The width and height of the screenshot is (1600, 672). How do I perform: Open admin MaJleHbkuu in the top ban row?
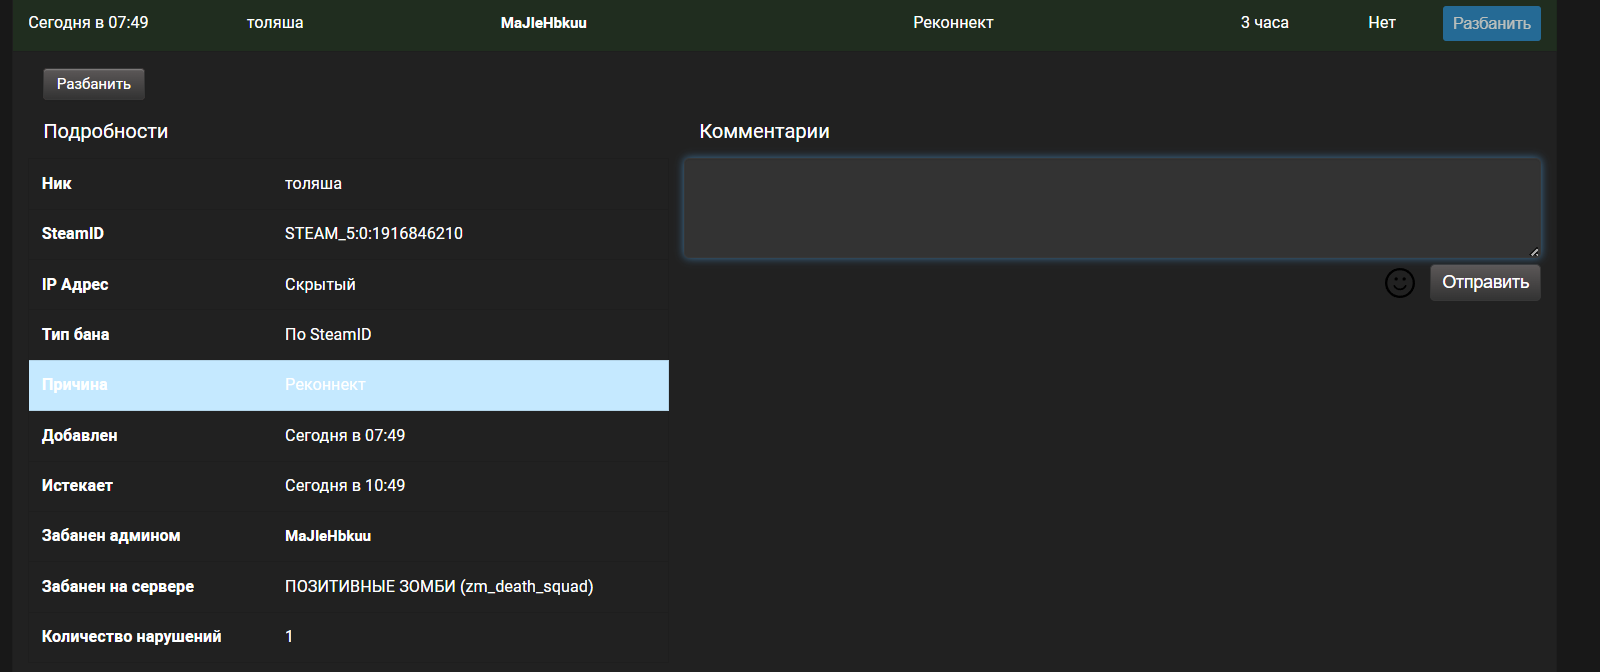543,23
